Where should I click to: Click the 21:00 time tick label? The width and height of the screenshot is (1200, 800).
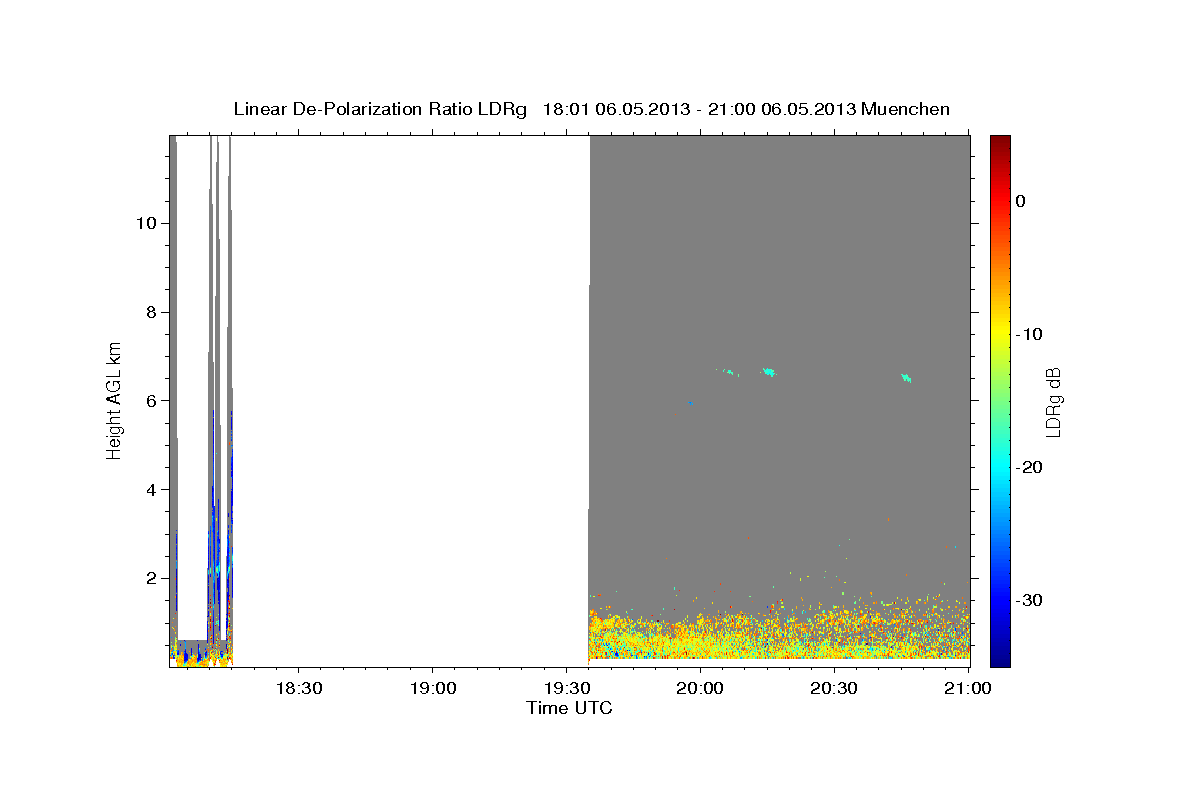pyautogui.click(x=968, y=689)
